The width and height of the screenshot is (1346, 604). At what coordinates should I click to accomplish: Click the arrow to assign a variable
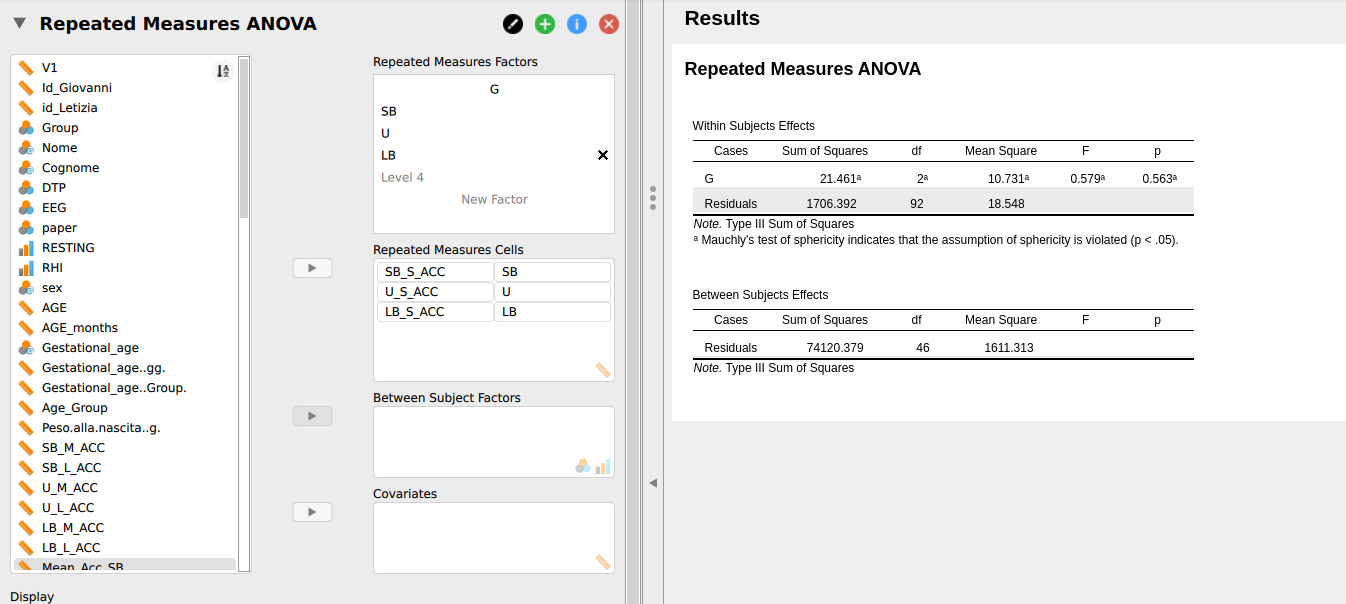pyautogui.click(x=311, y=267)
